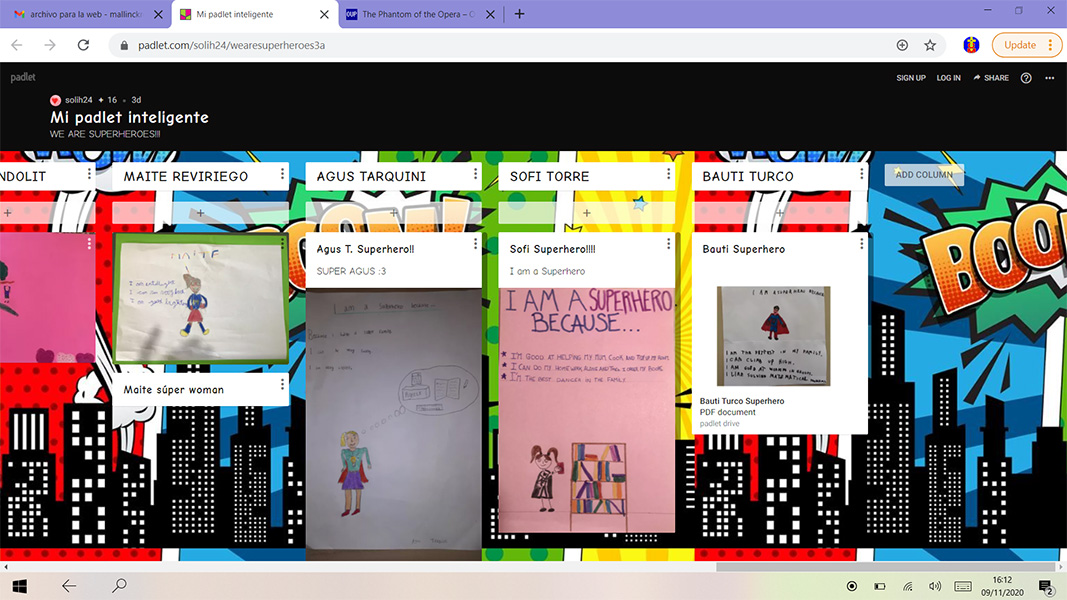
Task: Open the Padlet header three-dot menu
Action: coord(1049,78)
